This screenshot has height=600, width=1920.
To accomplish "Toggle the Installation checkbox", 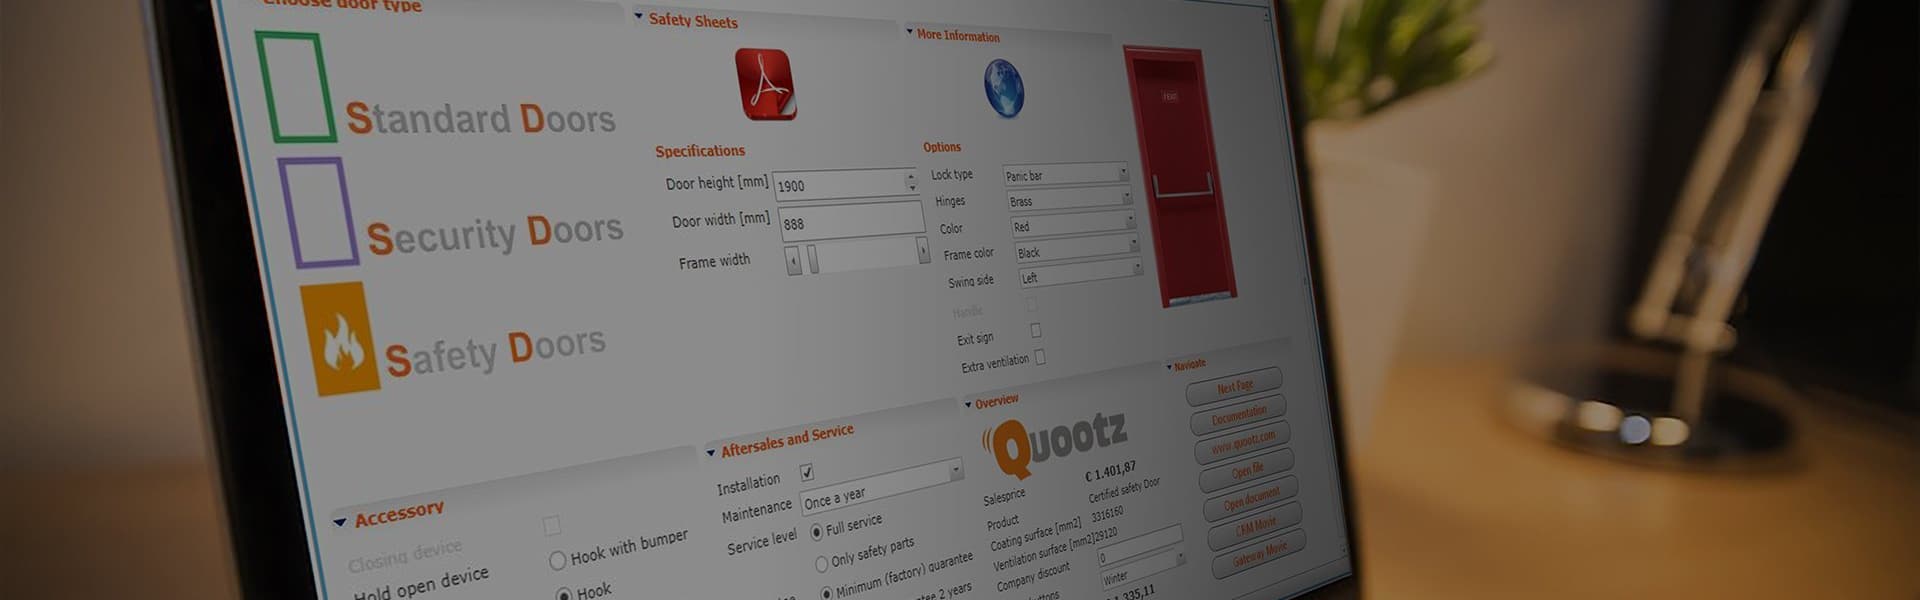I will (x=807, y=472).
